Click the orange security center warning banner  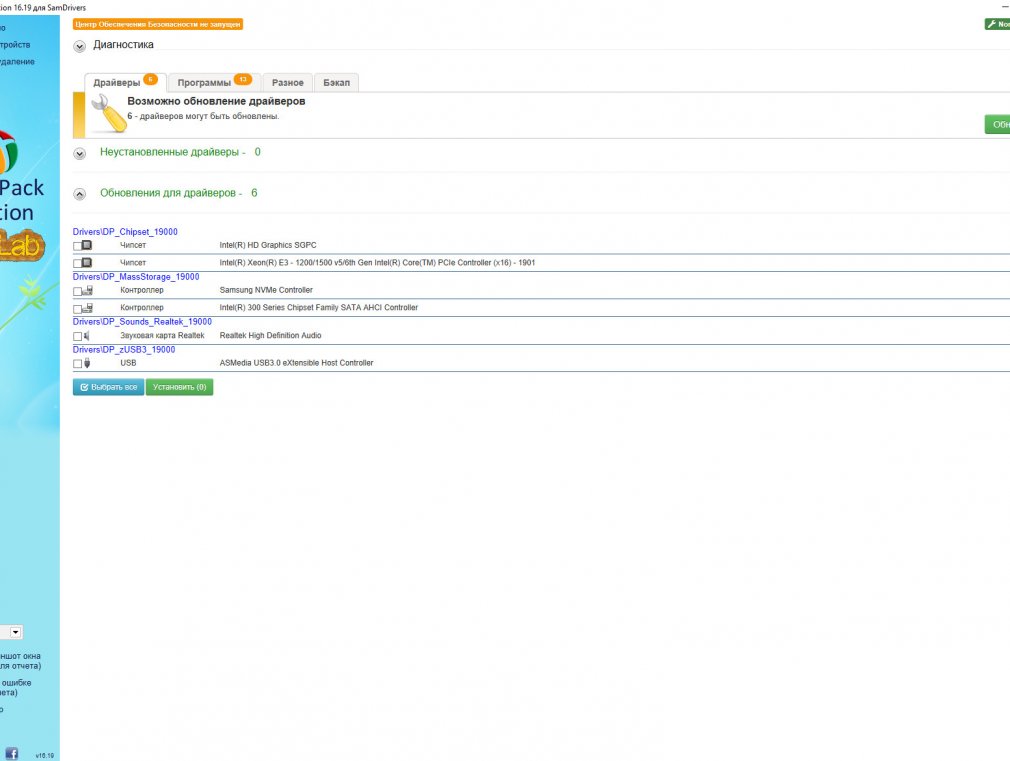(158, 24)
